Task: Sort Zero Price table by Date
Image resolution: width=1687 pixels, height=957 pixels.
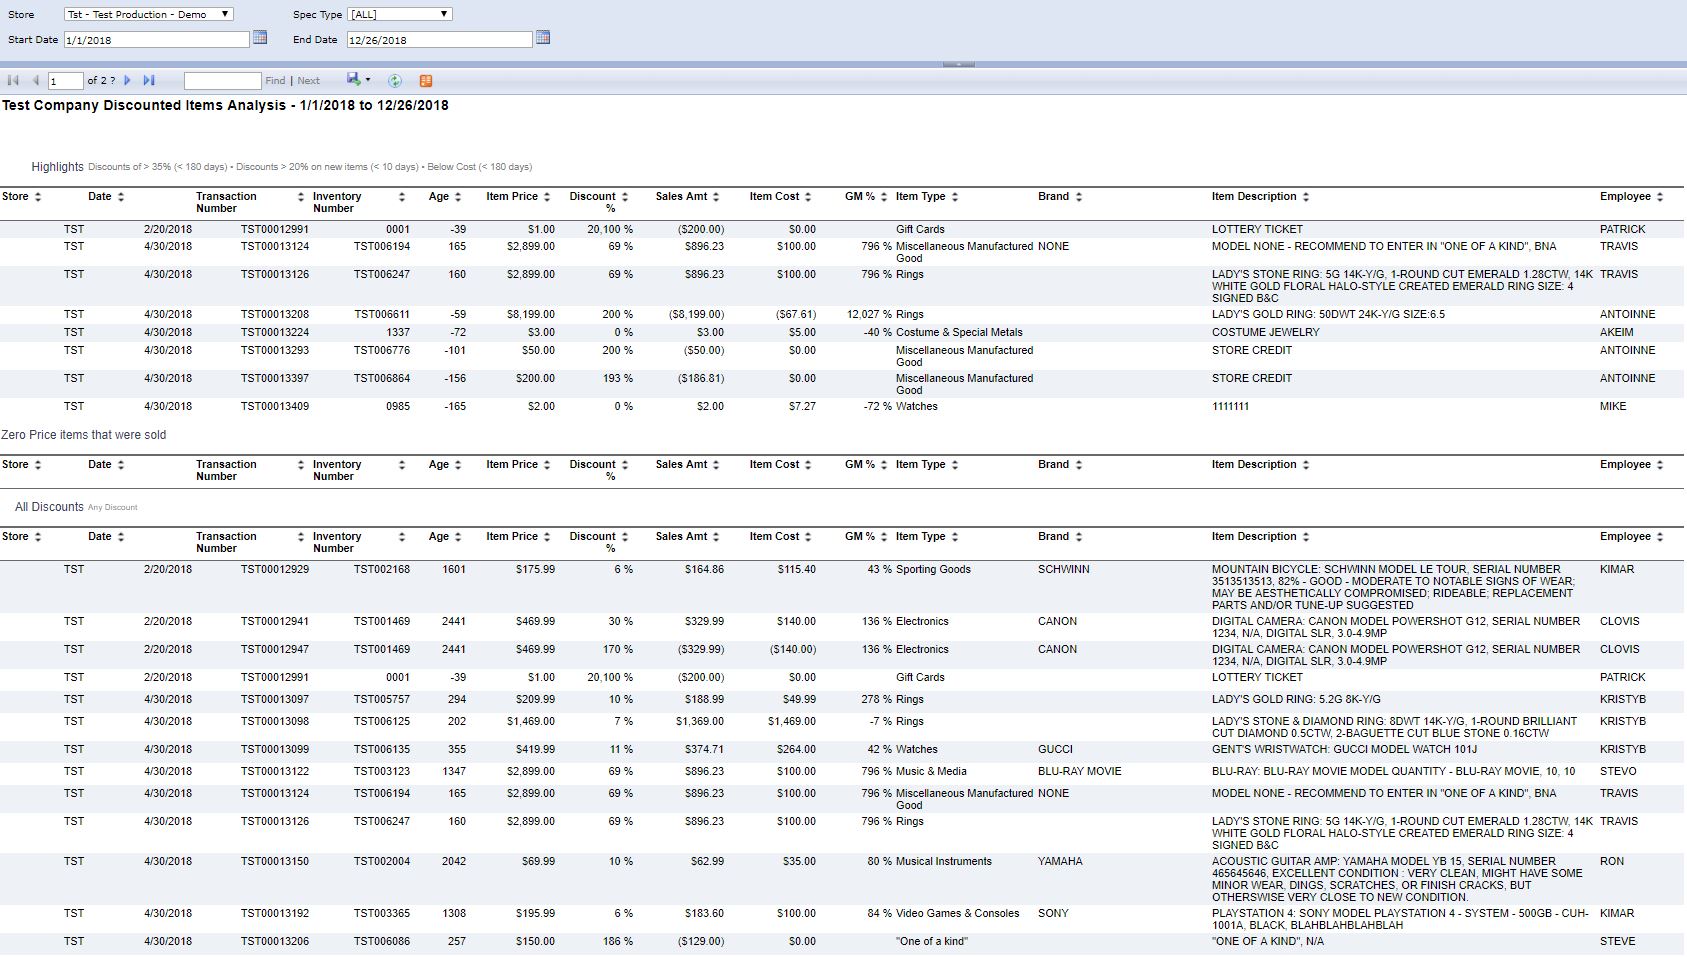Action: coord(121,465)
